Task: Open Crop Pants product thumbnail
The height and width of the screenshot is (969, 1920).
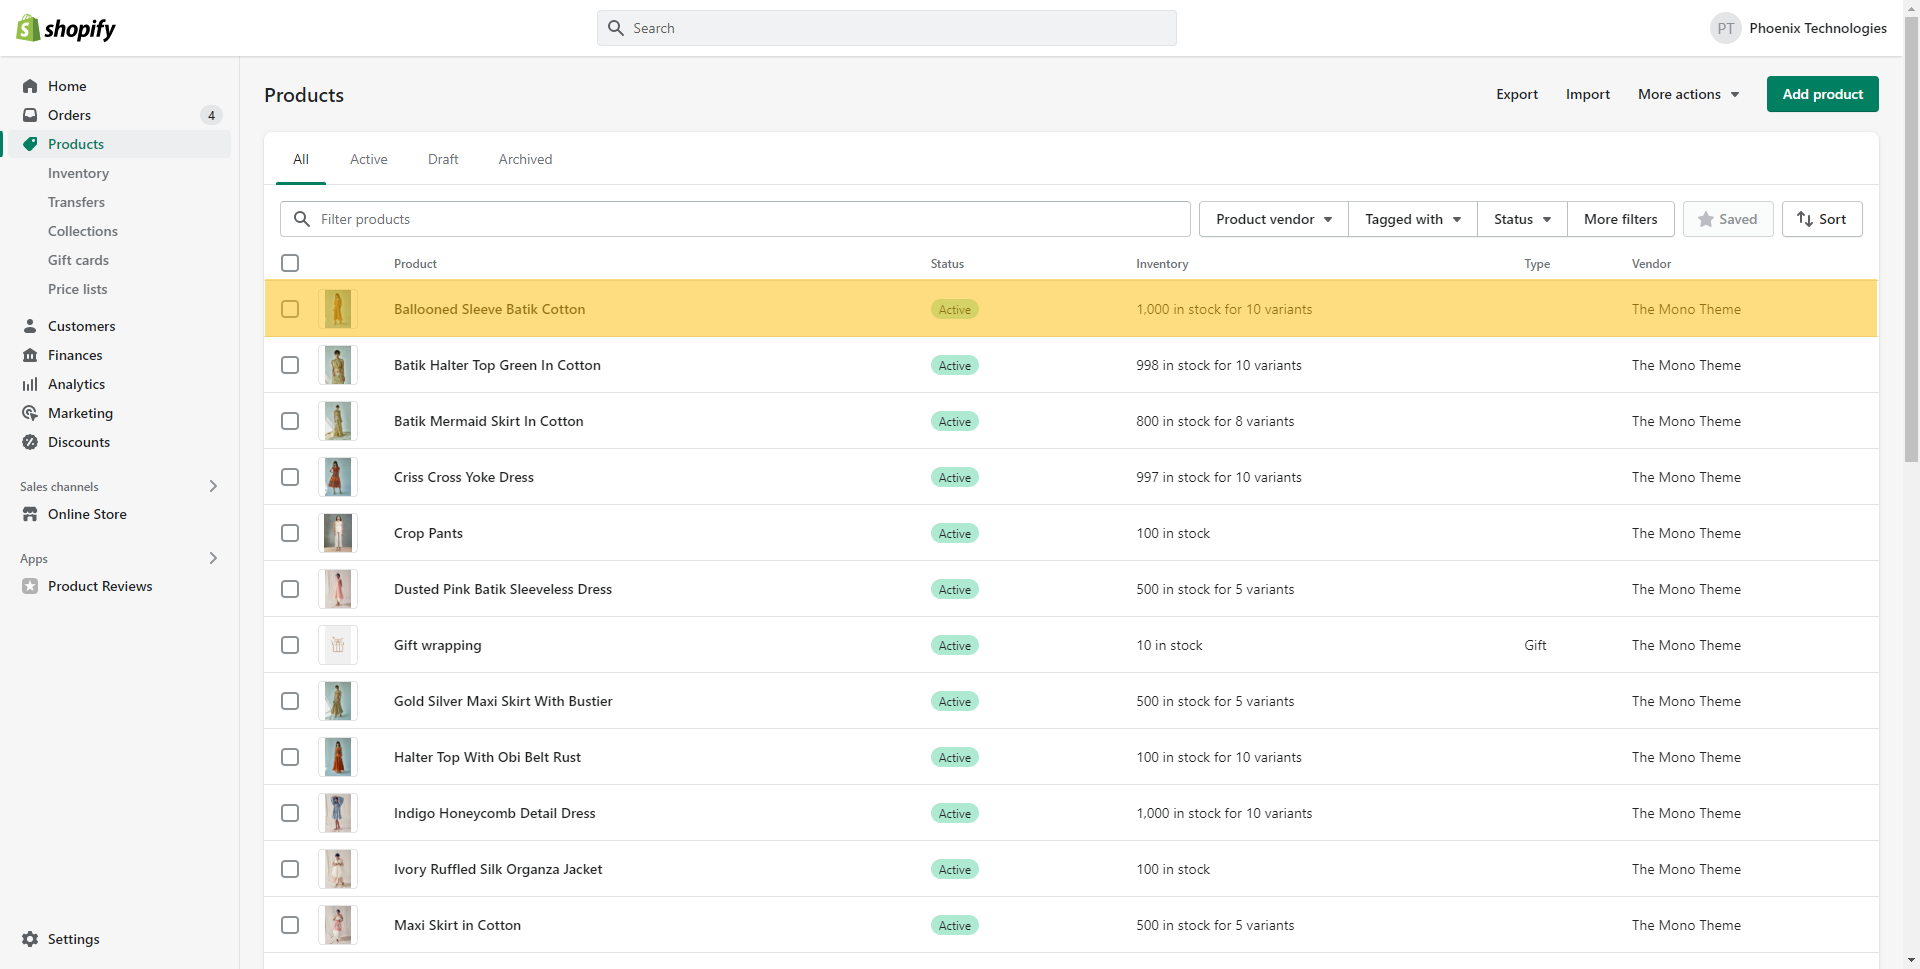Action: pos(338,533)
